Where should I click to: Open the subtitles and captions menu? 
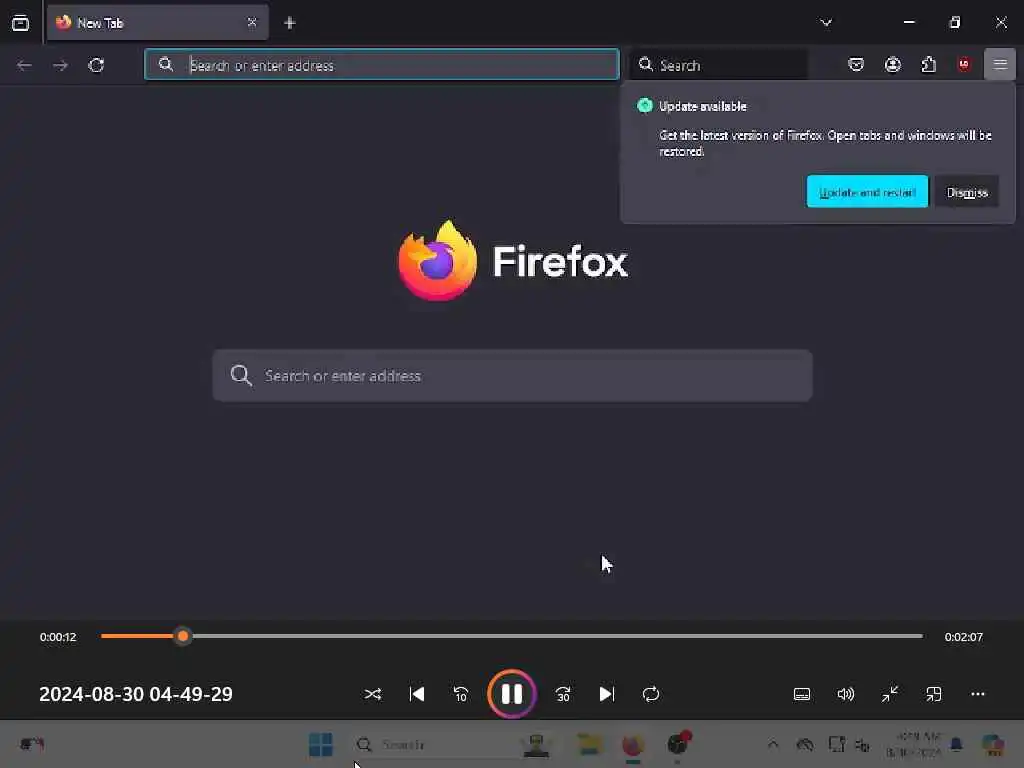coord(802,694)
